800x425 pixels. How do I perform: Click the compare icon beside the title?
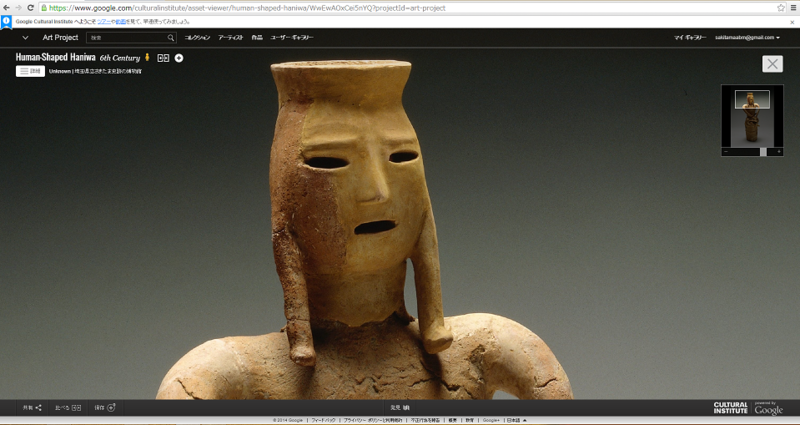(x=163, y=58)
